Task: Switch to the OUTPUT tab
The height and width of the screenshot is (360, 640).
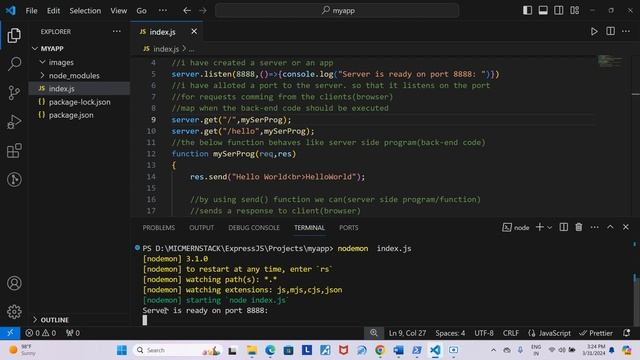Action: tap(201, 228)
